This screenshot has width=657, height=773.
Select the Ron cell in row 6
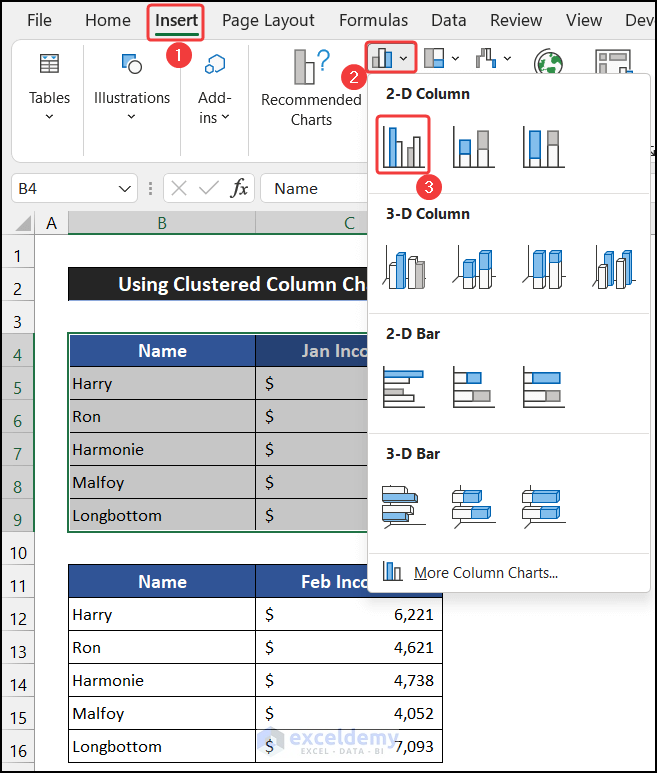pyautogui.click(x=162, y=417)
